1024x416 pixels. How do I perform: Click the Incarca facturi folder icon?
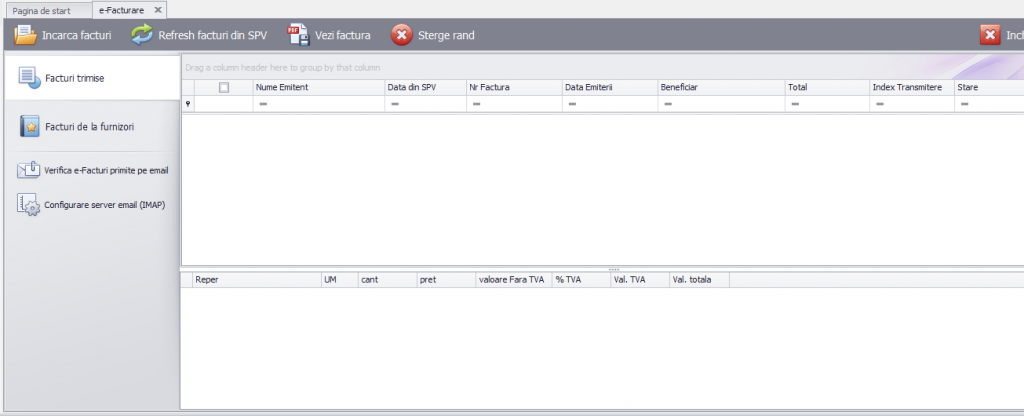[x=25, y=35]
